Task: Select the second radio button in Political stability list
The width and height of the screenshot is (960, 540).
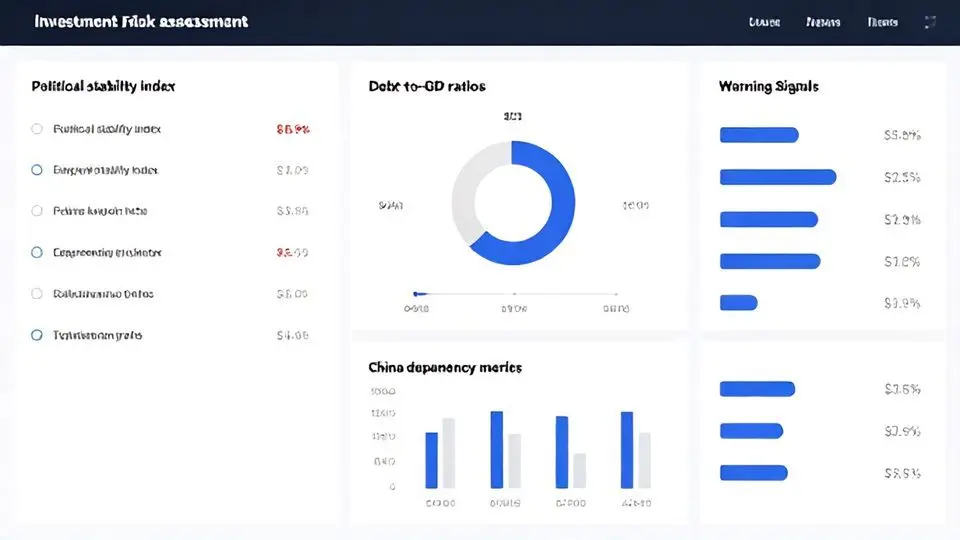Action: click(x=37, y=170)
